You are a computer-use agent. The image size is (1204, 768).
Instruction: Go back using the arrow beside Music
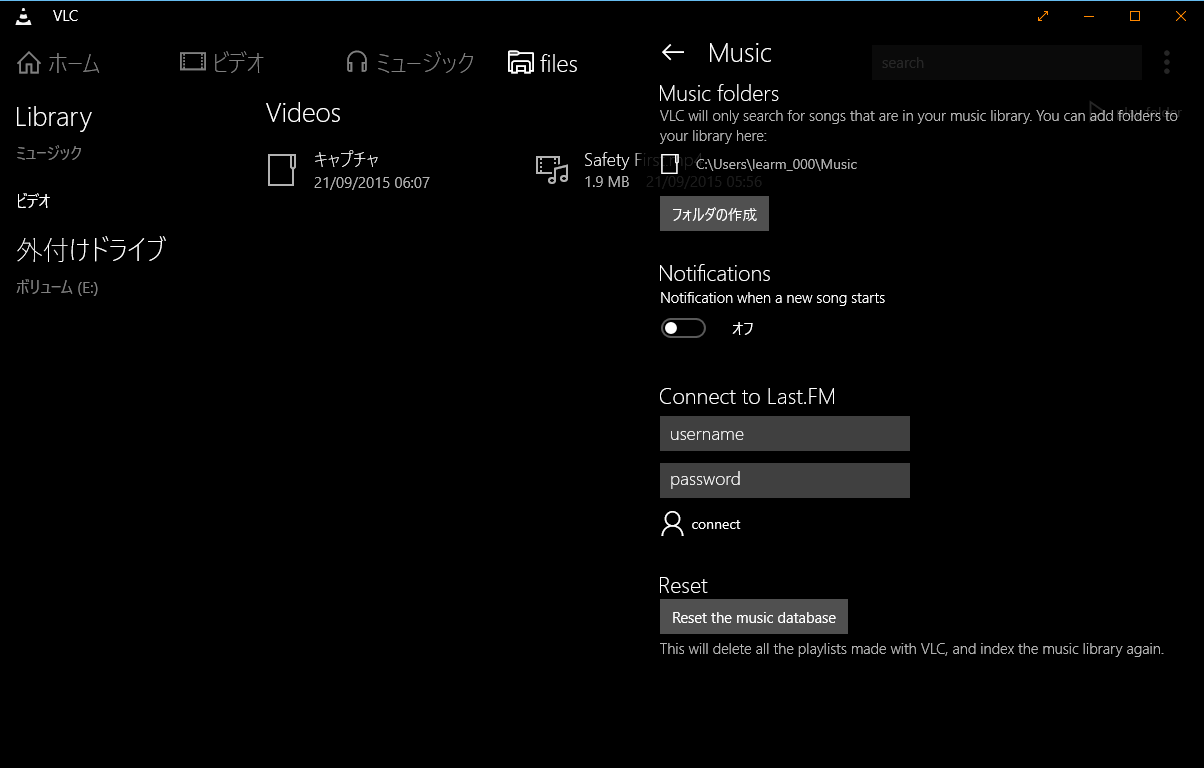673,53
